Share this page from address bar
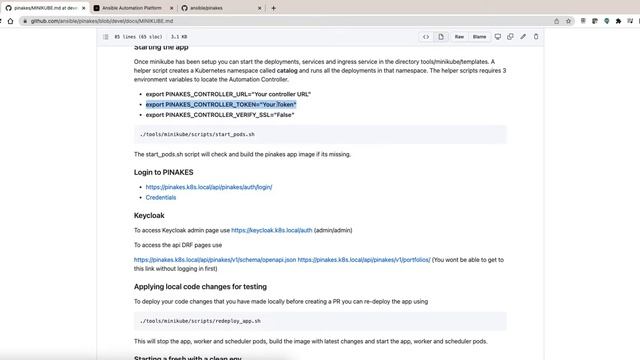This screenshot has width=640, height=360. 556,21
